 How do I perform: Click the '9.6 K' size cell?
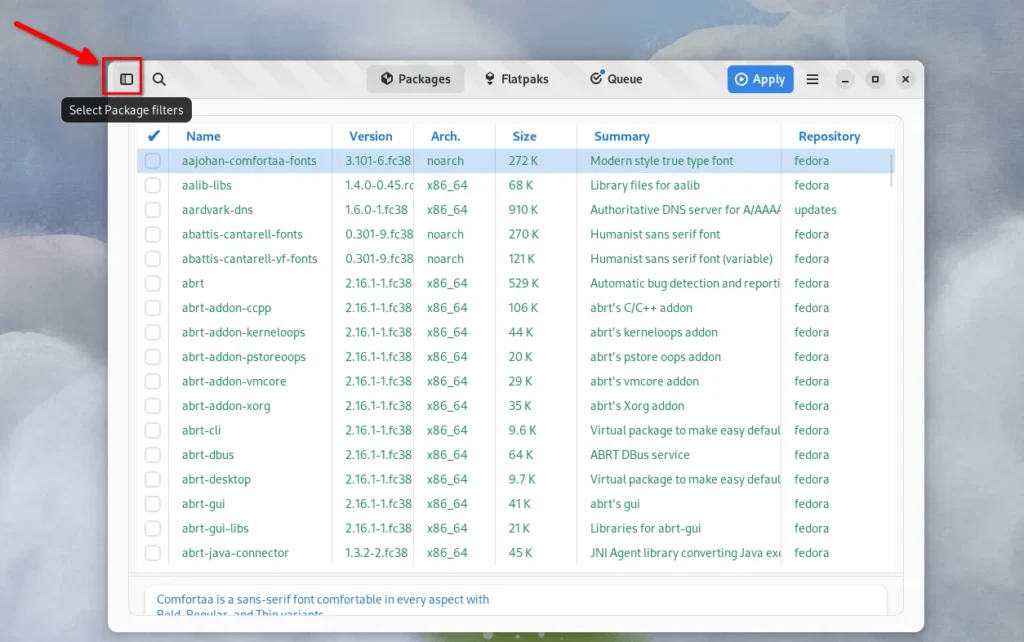(522, 430)
